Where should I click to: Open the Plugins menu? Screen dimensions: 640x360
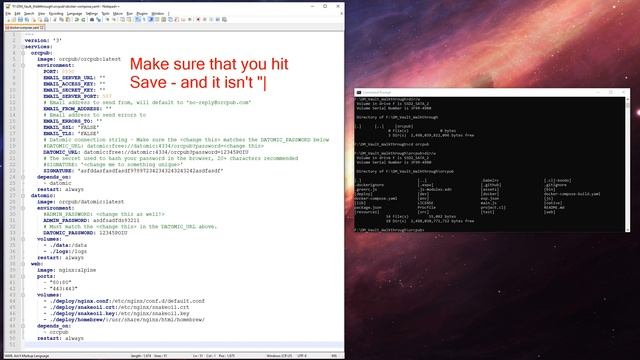pyautogui.click(x=142, y=13)
